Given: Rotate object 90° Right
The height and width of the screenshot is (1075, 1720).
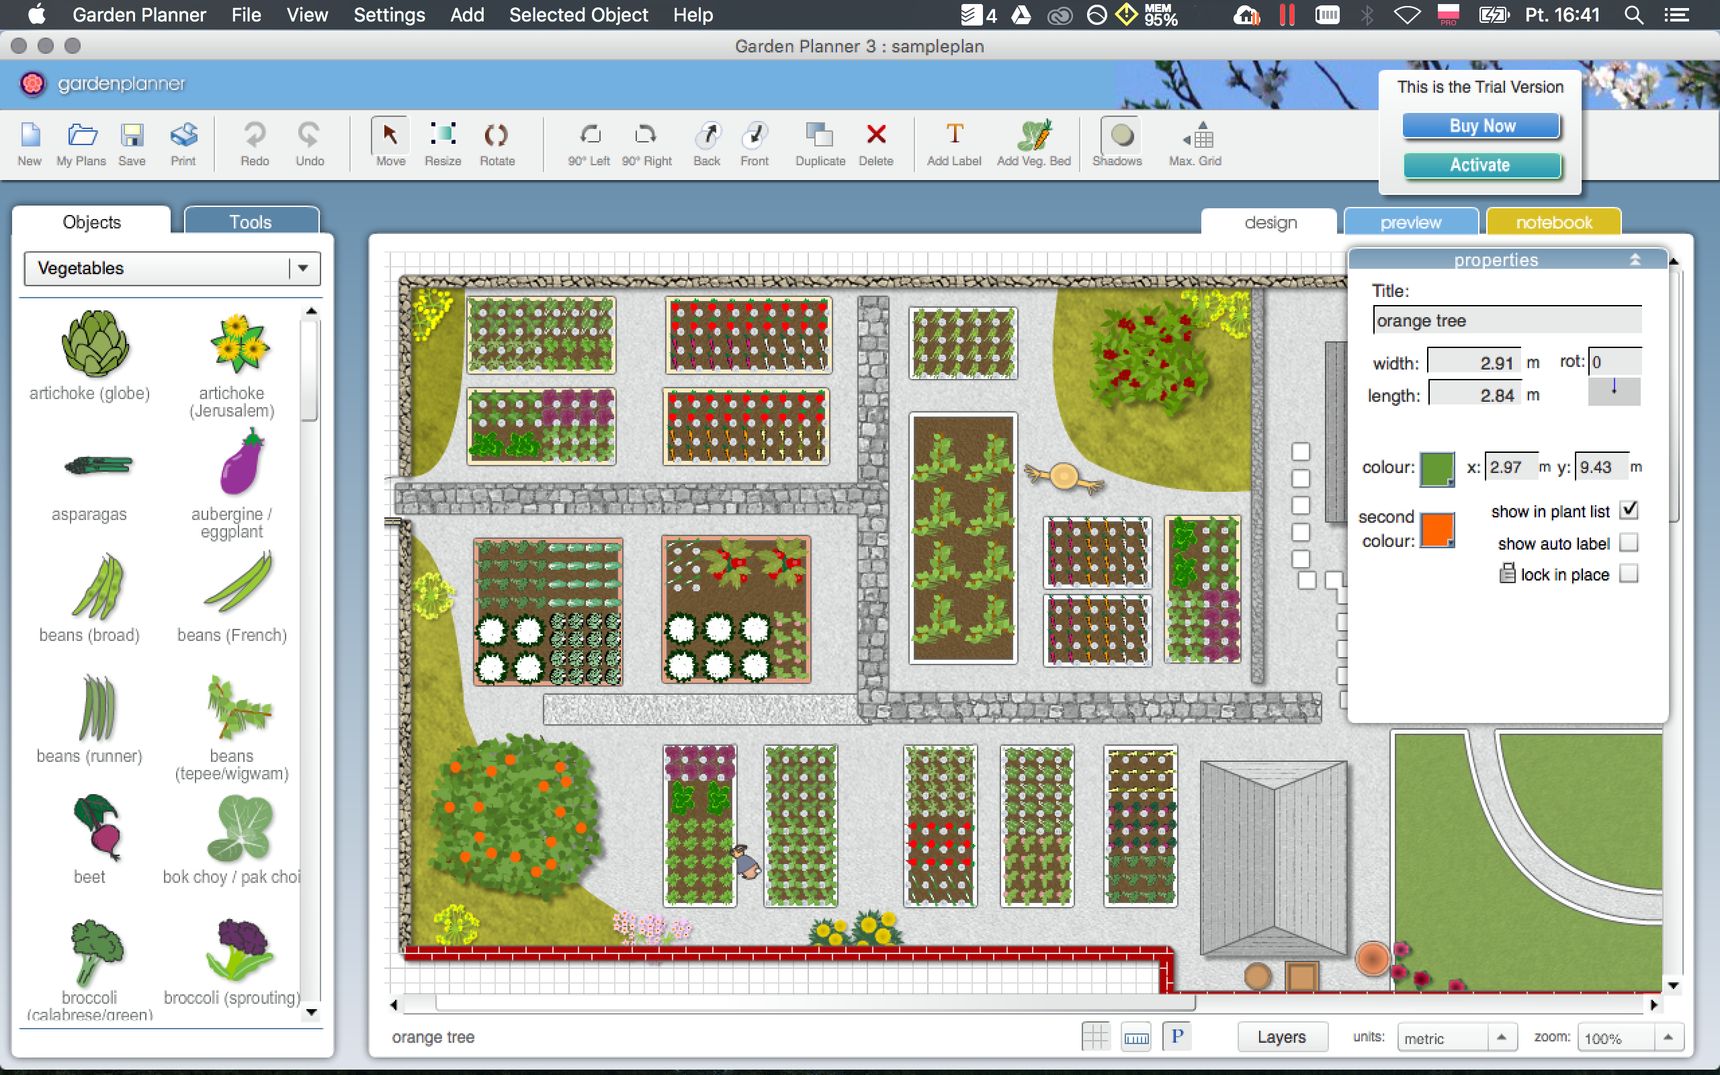Looking at the screenshot, I should pos(646,143).
